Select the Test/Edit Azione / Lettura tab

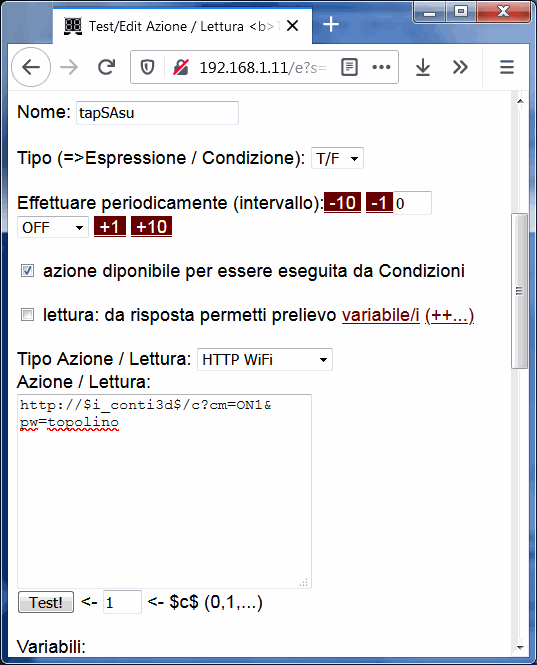(x=182, y=26)
